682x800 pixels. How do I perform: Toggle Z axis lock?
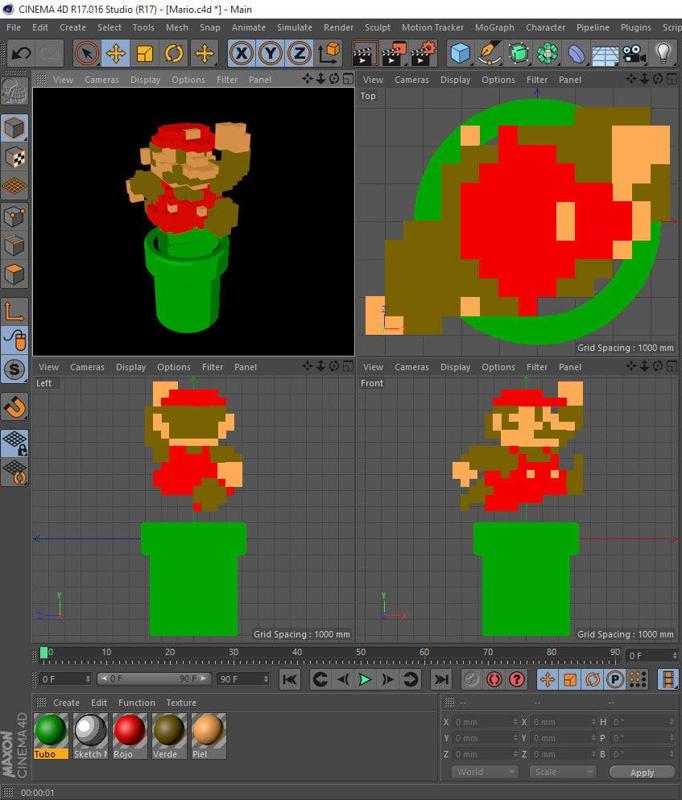pyautogui.click(x=299, y=53)
